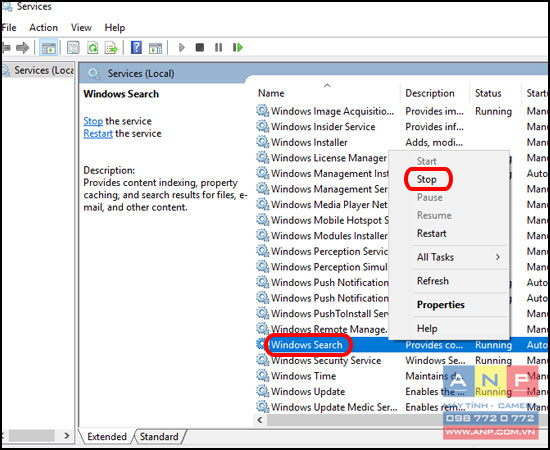This screenshot has width=550, height=450.
Task: Click the Restart Service toolbar icon
Action: [x=237, y=47]
